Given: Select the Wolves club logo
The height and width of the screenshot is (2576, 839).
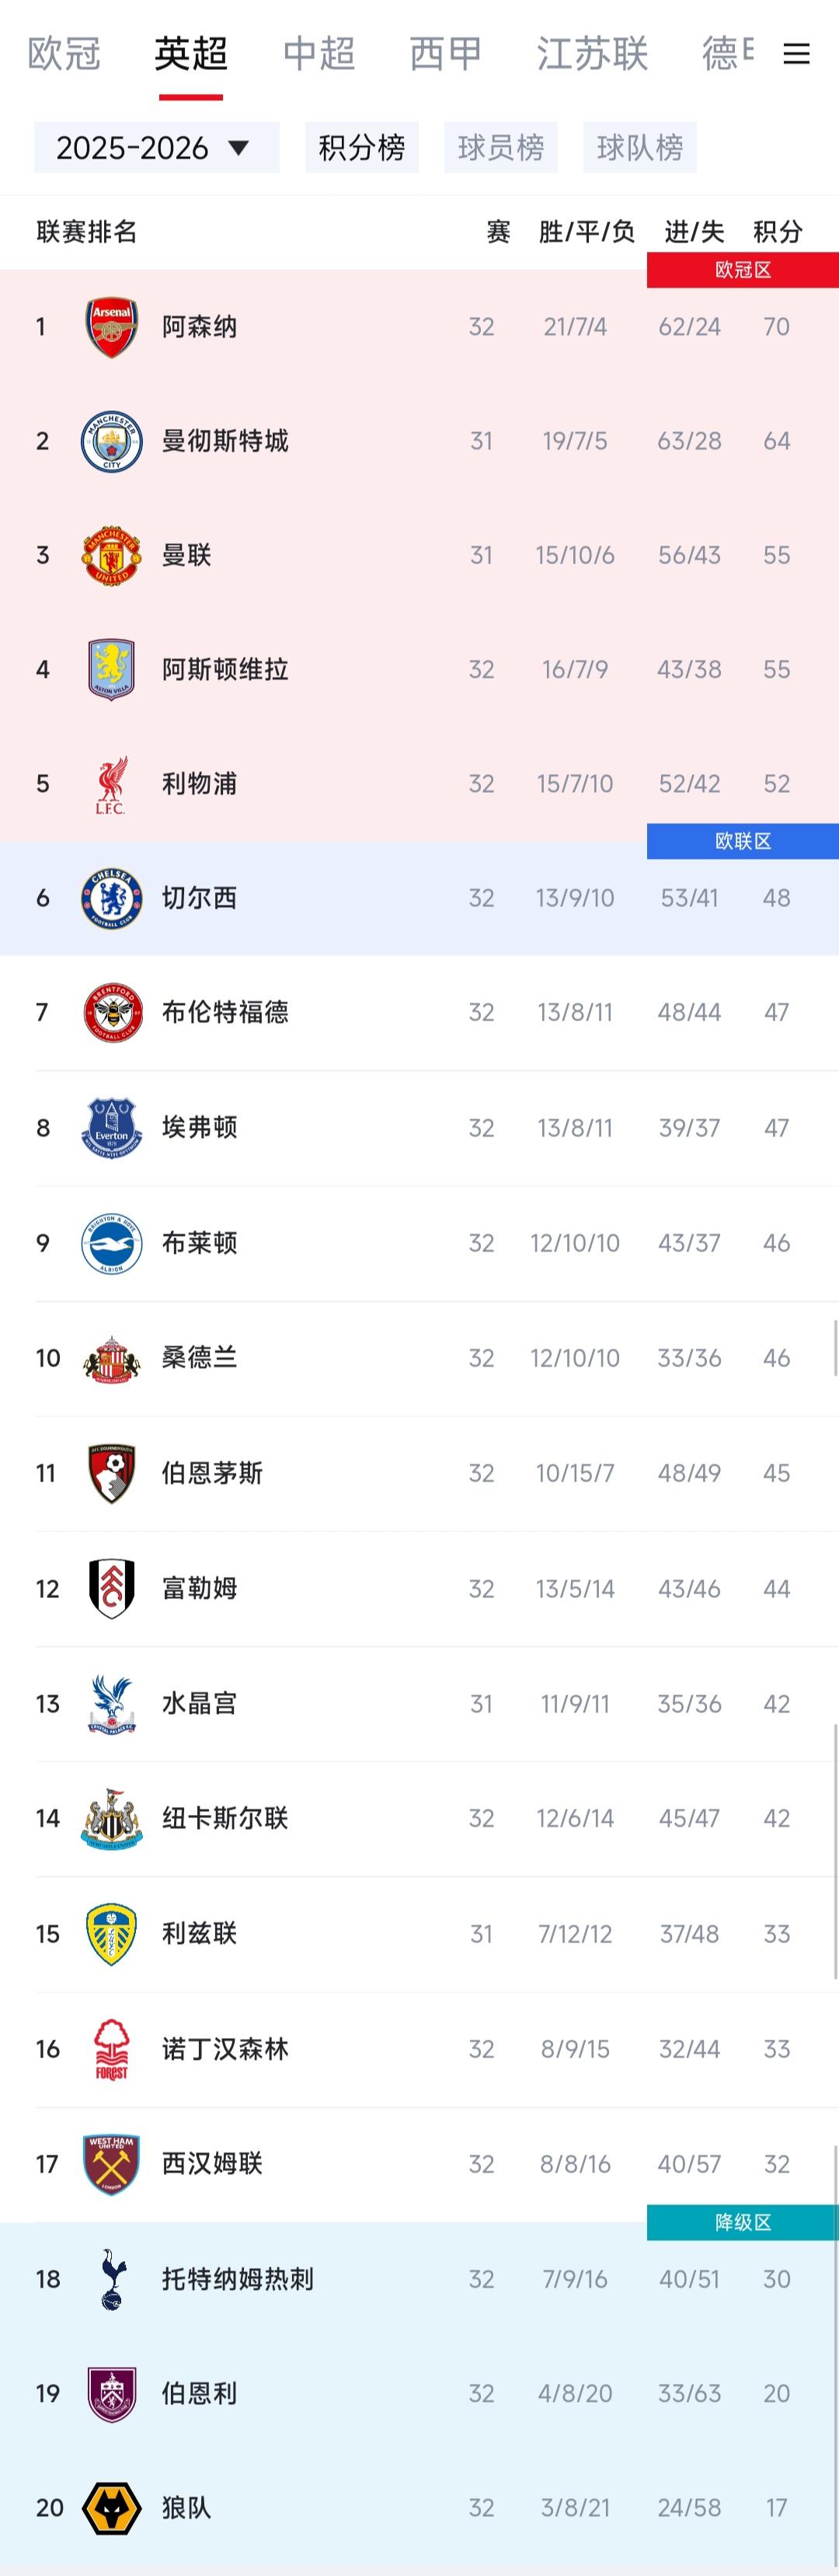Looking at the screenshot, I should pyautogui.click(x=113, y=2508).
